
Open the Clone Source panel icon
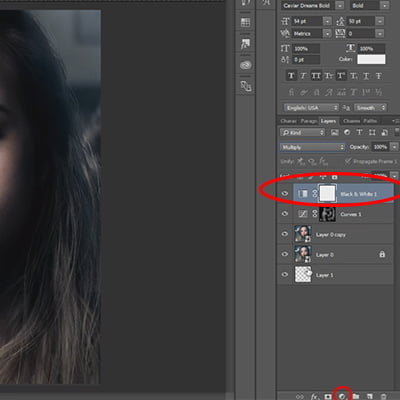[x=246, y=86]
